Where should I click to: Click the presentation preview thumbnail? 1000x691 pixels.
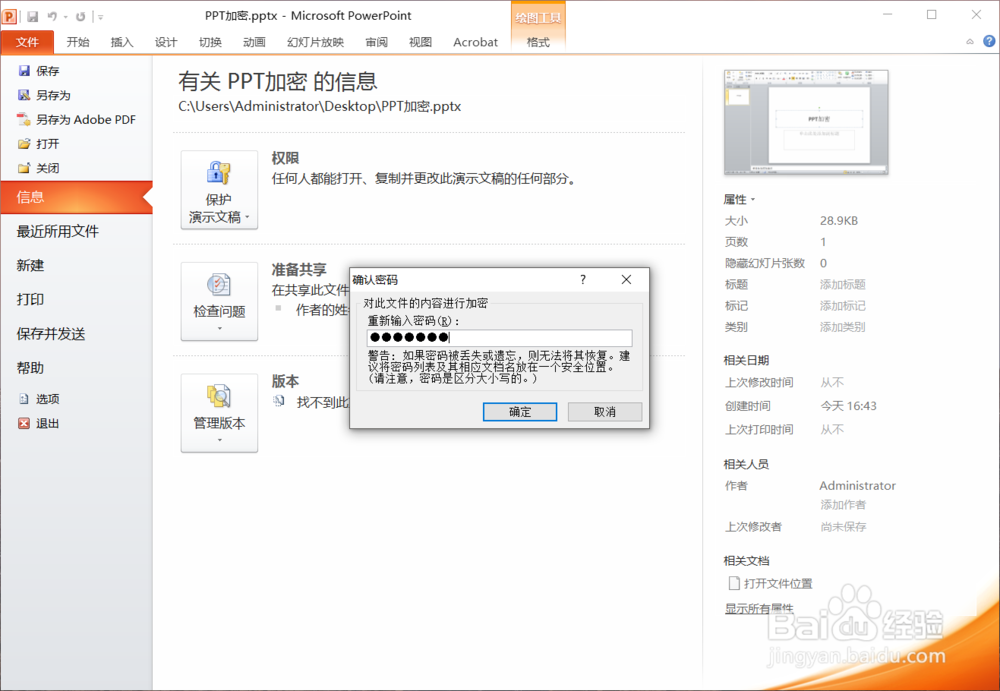click(806, 122)
